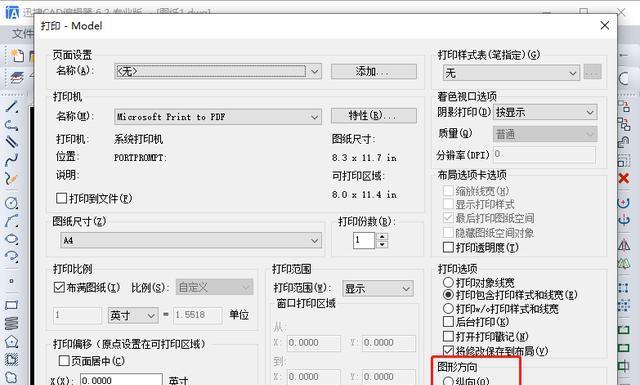Click paper size value 8.3 x 11.7 in
Image resolution: width=640 pixels, height=385 pixels.
tap(364, 158)
